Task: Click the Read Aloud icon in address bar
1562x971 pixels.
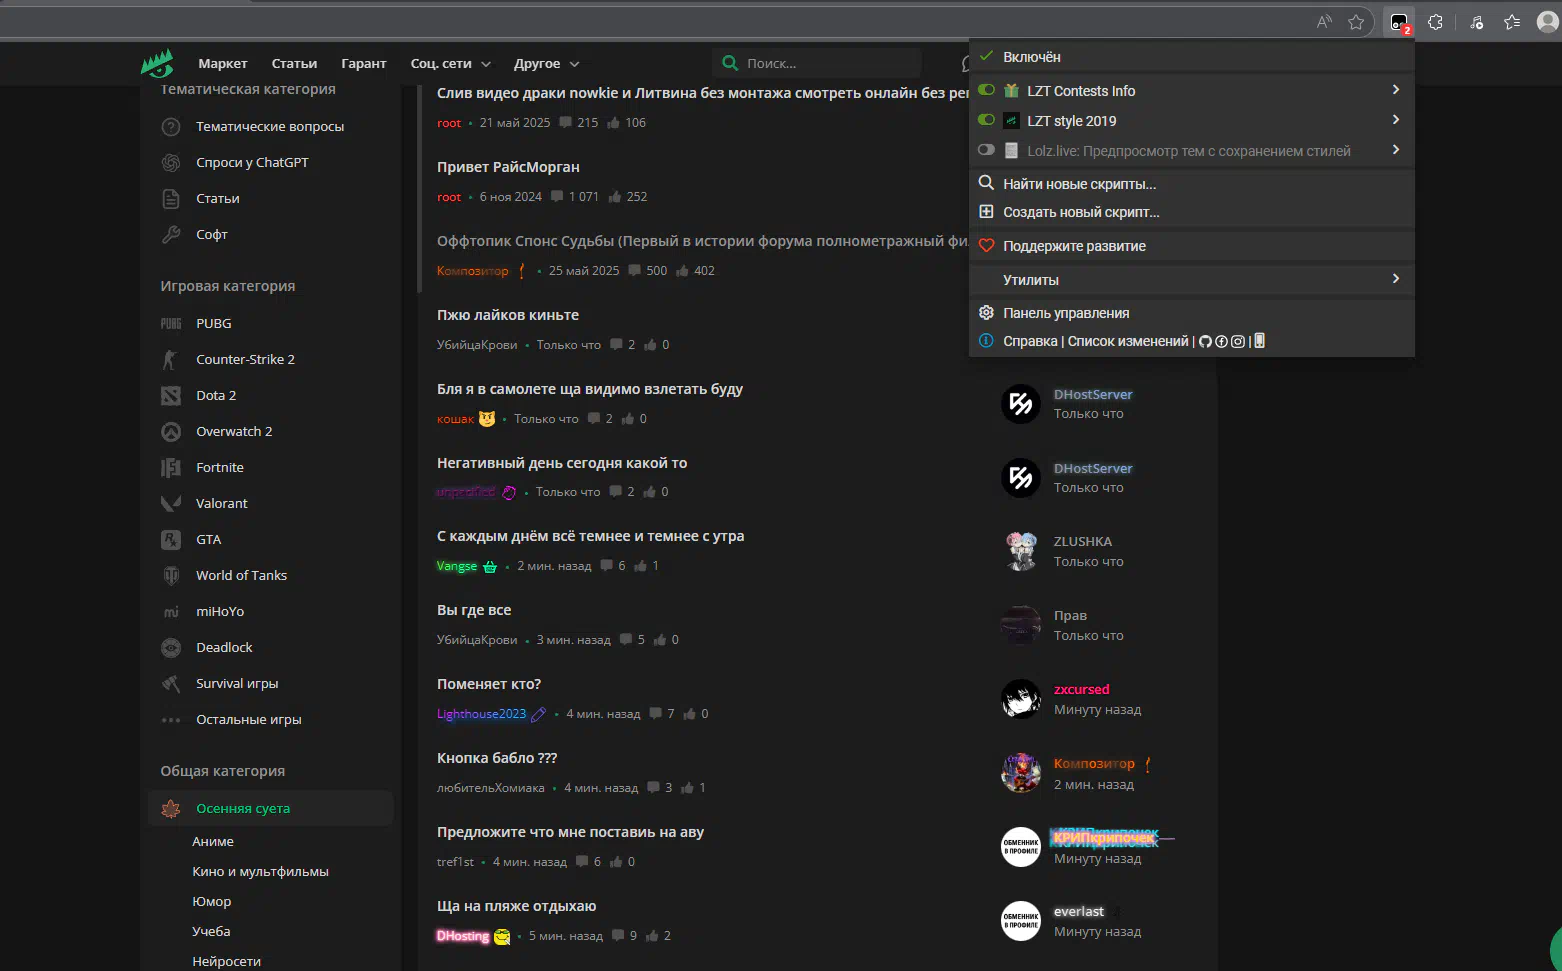Action: click(1324, 22)
